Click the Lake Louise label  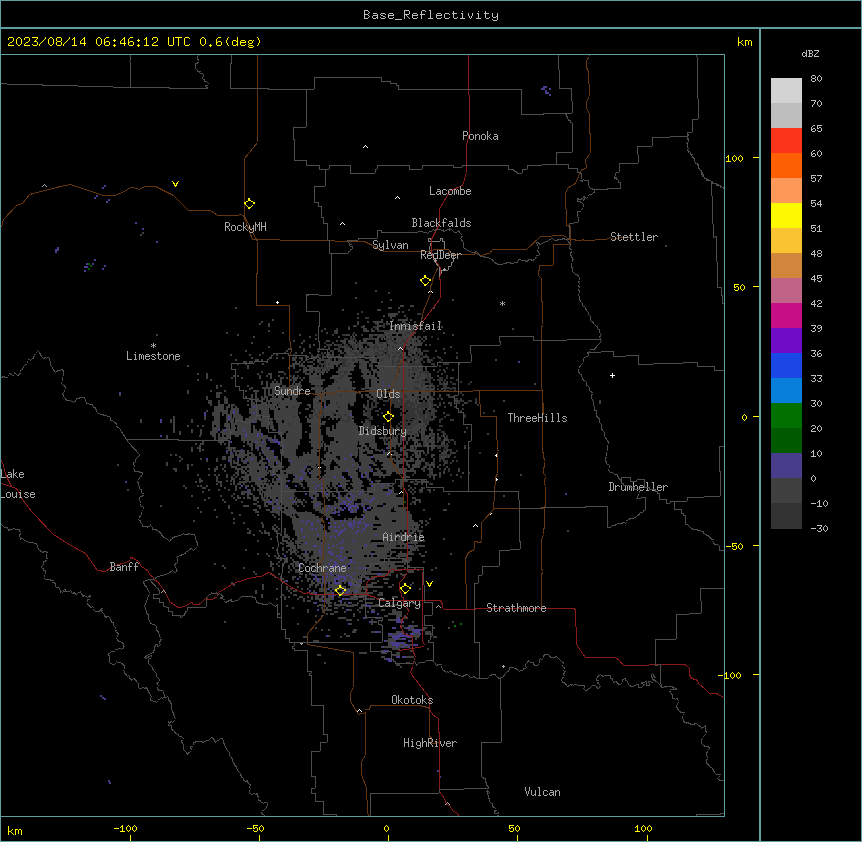tap(18, 484)
